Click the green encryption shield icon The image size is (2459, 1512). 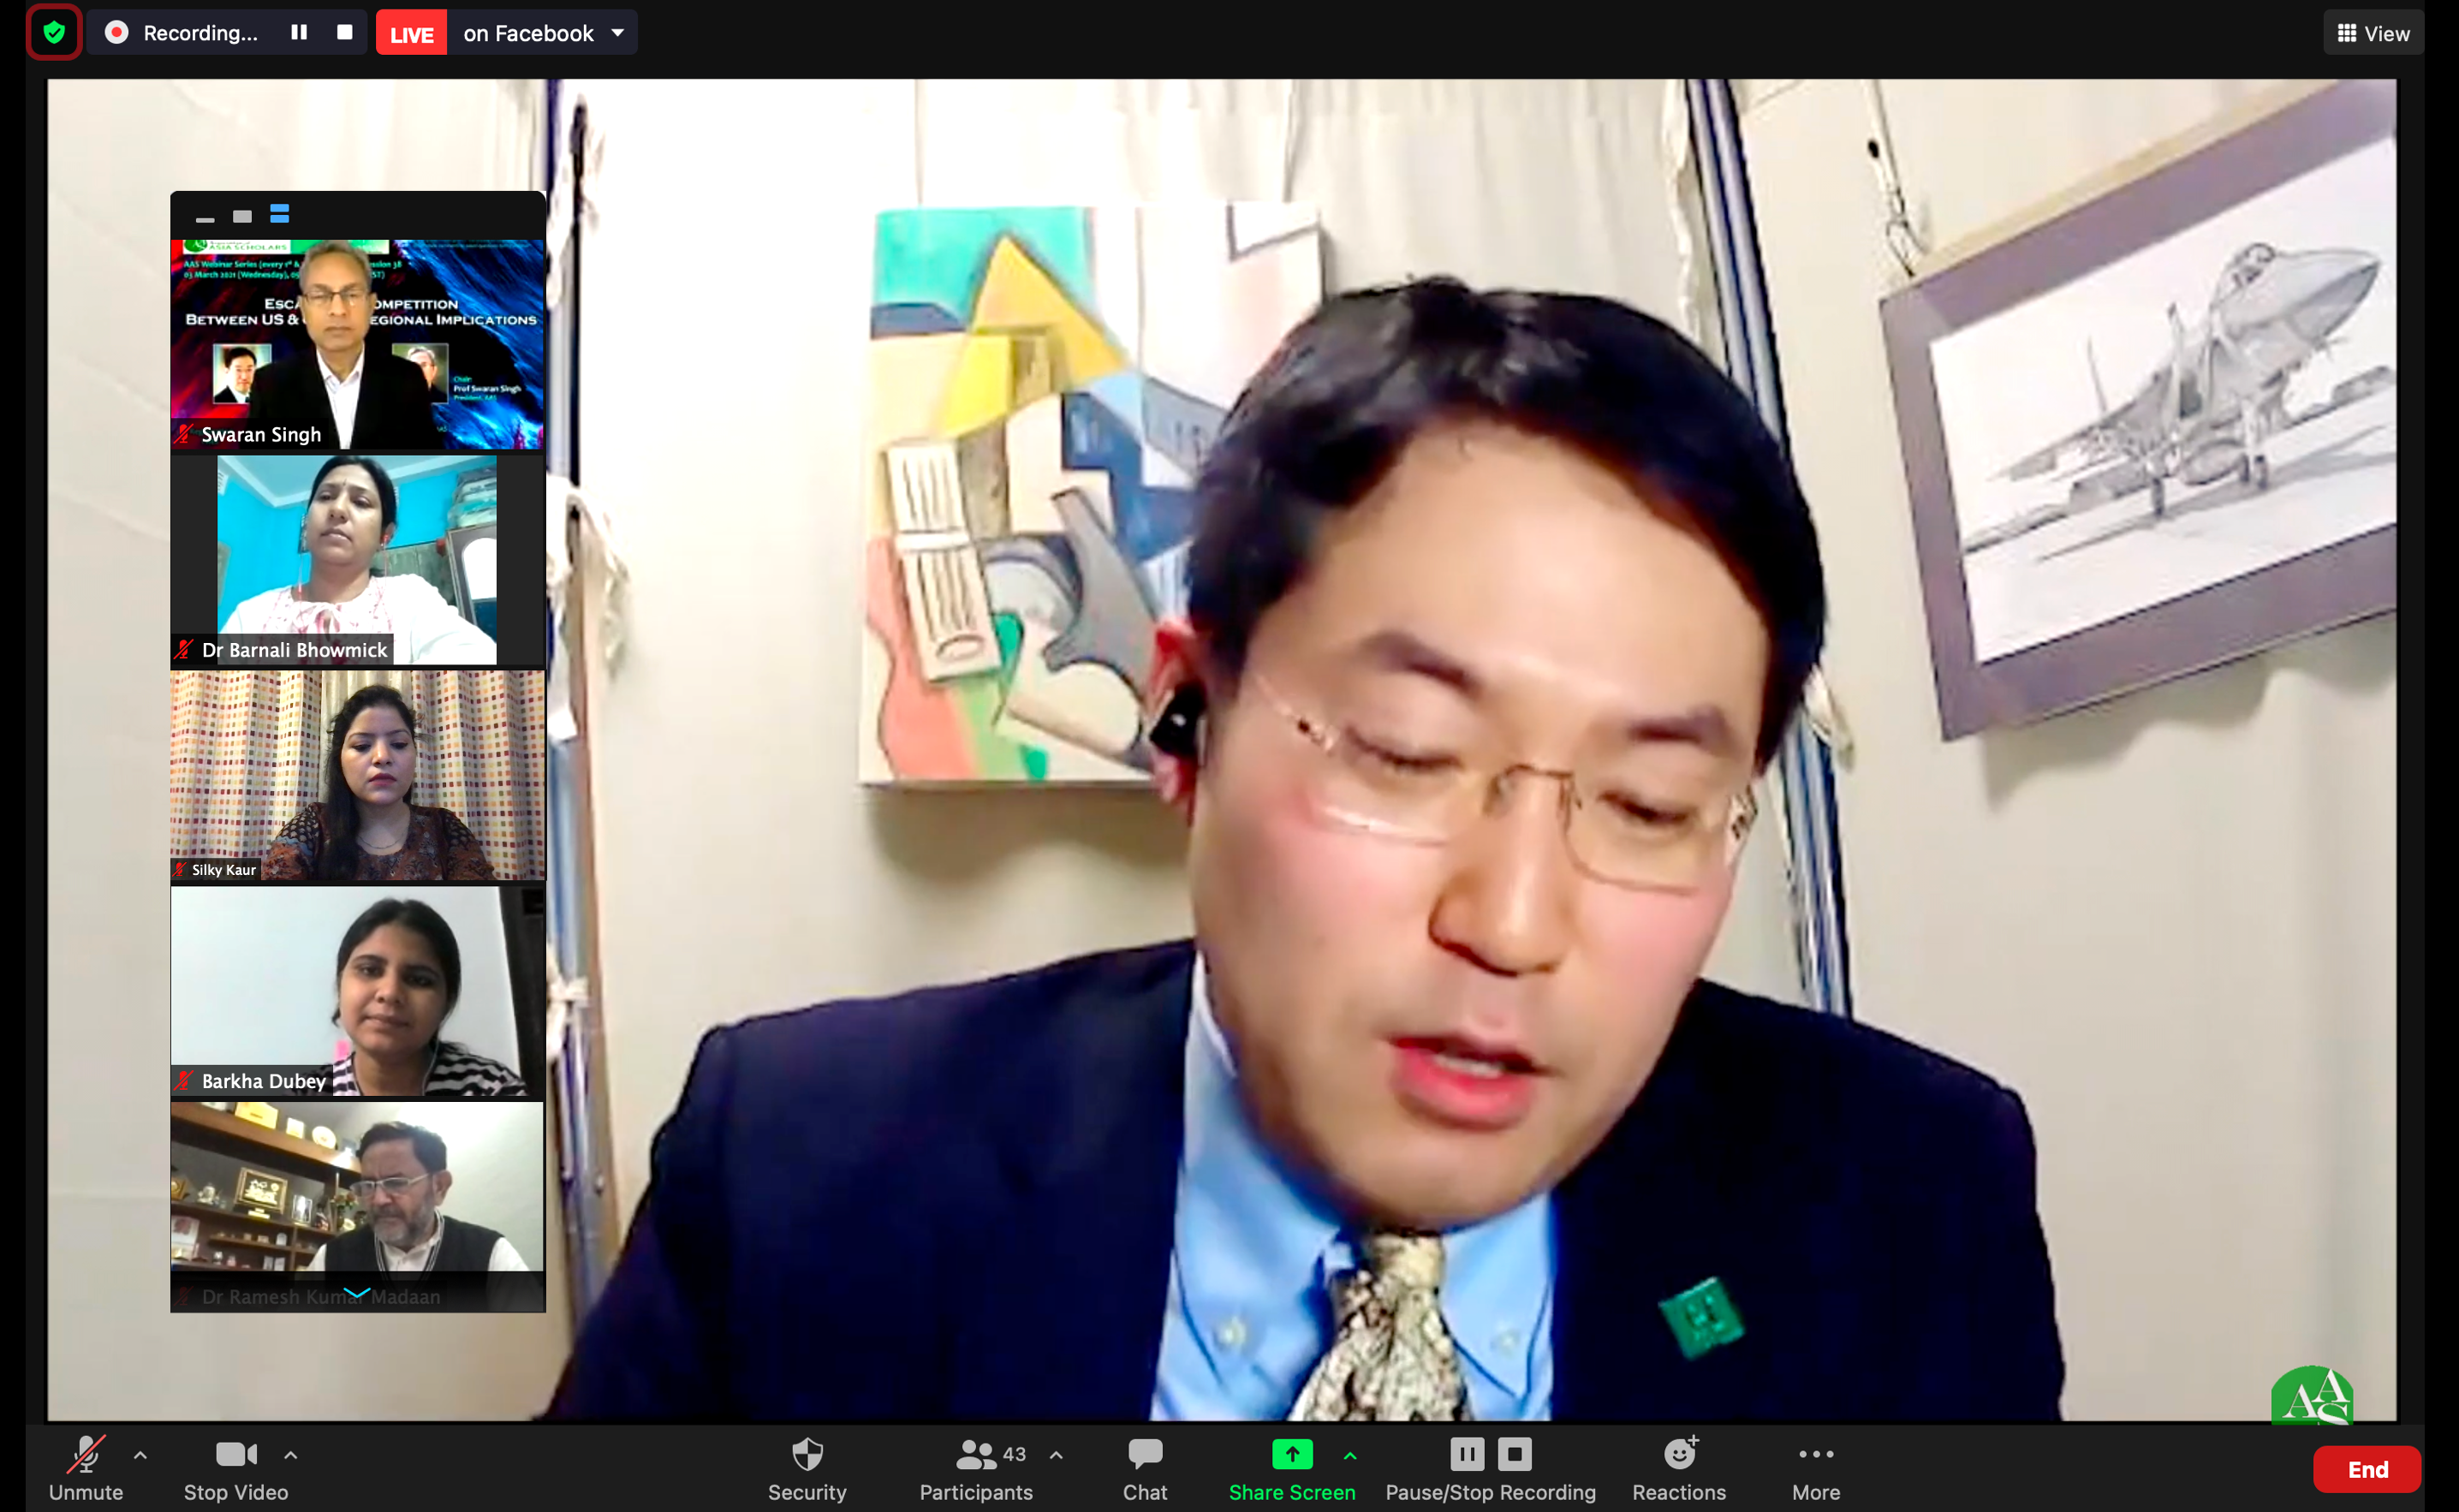54,32
